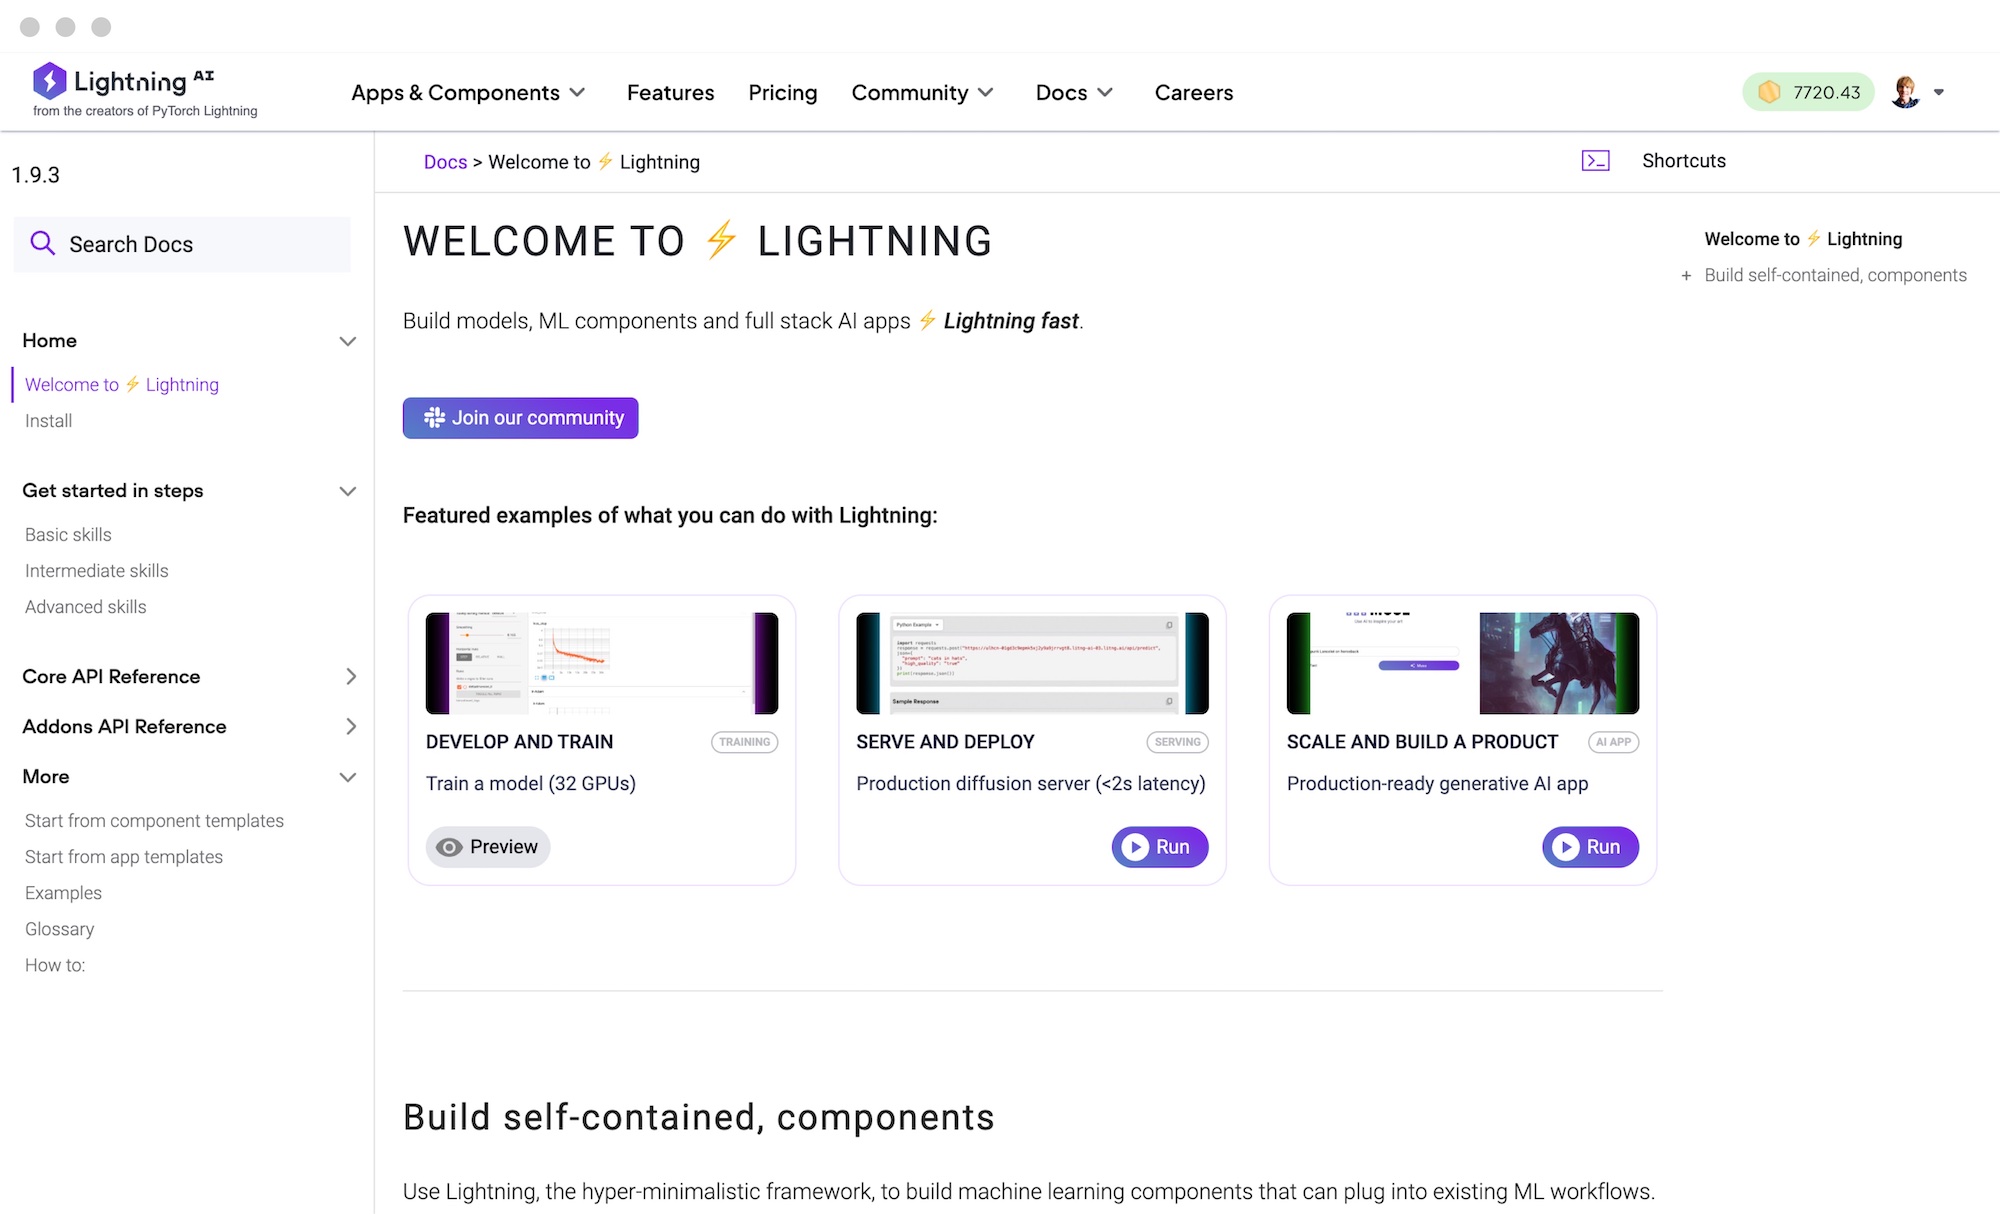Image resolution: width=2000 pixels, height=1214 pixels.
Task: Open the terminal shortcuts icon
Action: (x=1595, y=161)
